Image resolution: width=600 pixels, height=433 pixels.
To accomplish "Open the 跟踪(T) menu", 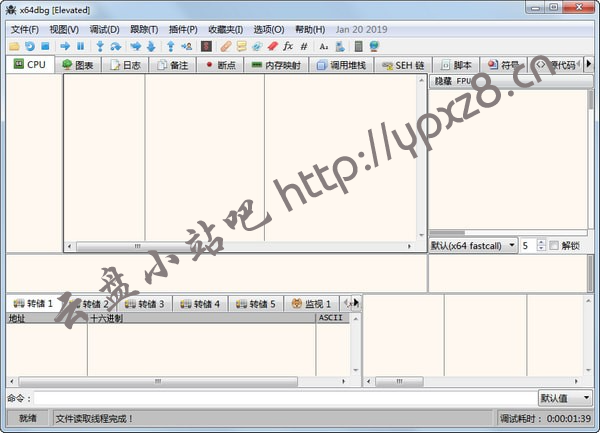I will (x=144, y=29).
